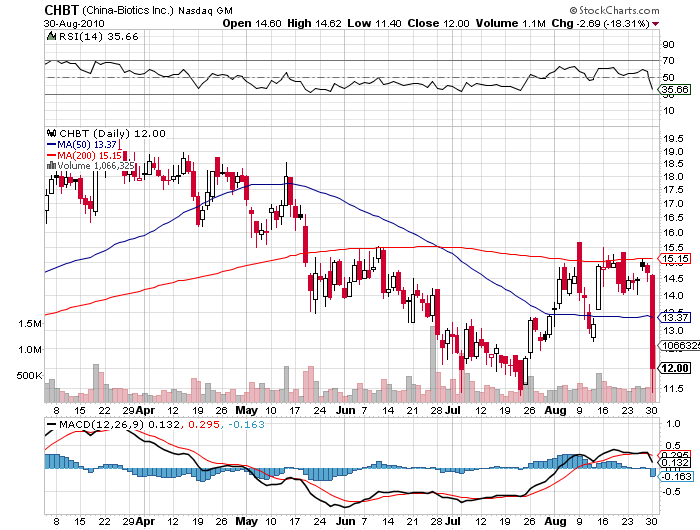The image size is (700, 530).
Task: Click the MACD -0.5 axis label
Action: pyautogui.click(x=671, y=492)
